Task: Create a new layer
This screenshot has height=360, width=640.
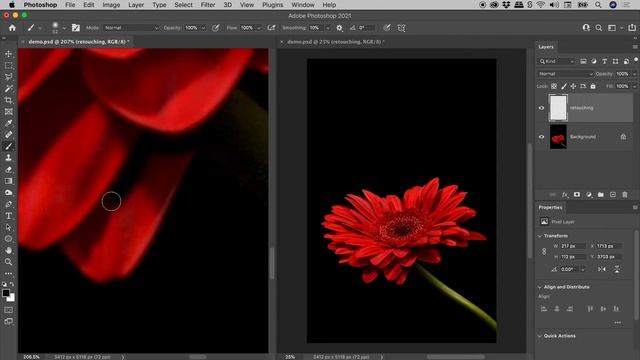Action: click(x=613, y=195)
